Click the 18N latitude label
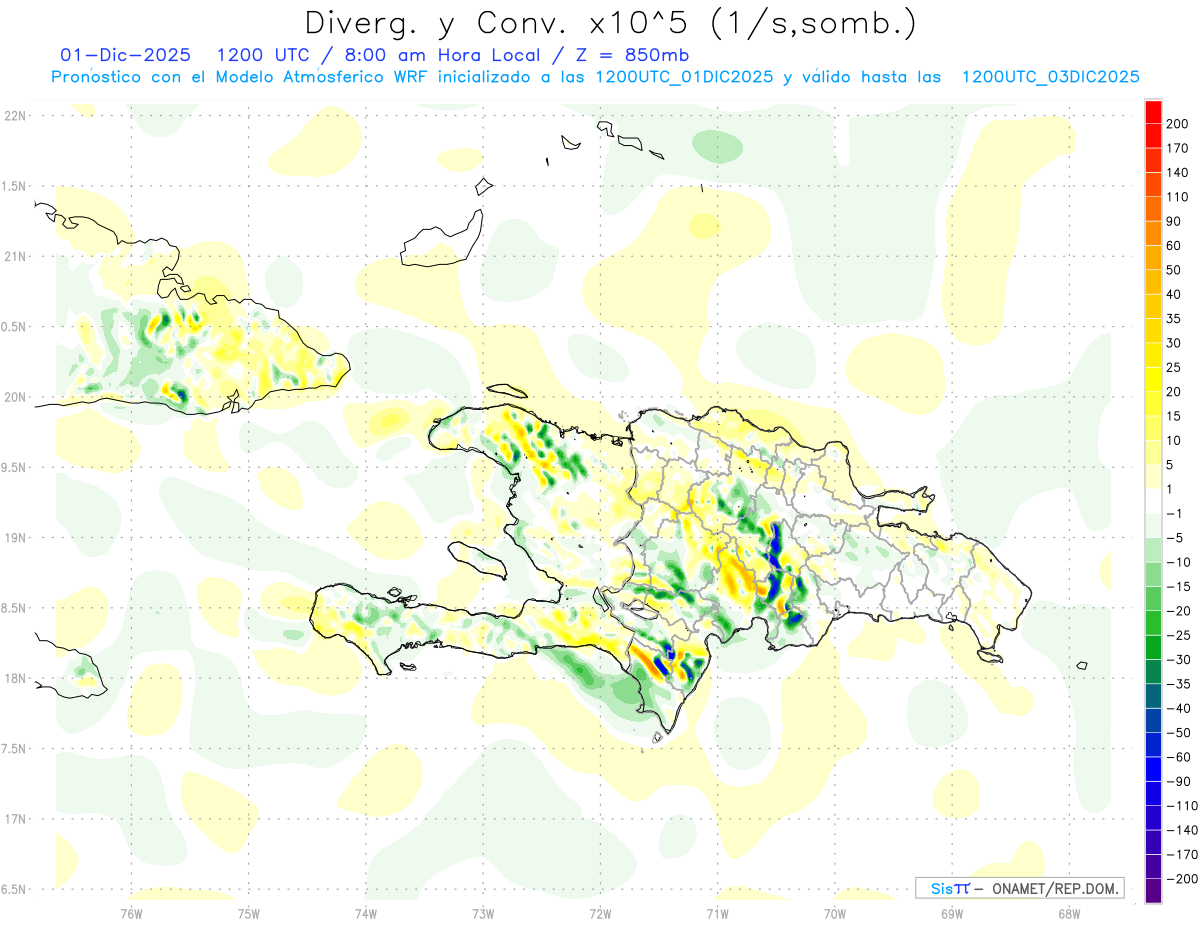The width and height of the screenshot is (1200, 927). click(15, 678)
